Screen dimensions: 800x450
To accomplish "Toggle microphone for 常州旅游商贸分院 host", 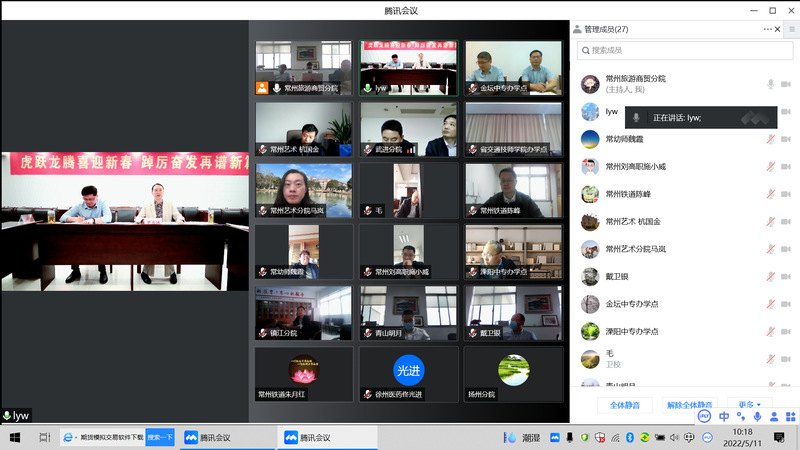I will coord(771,84).
